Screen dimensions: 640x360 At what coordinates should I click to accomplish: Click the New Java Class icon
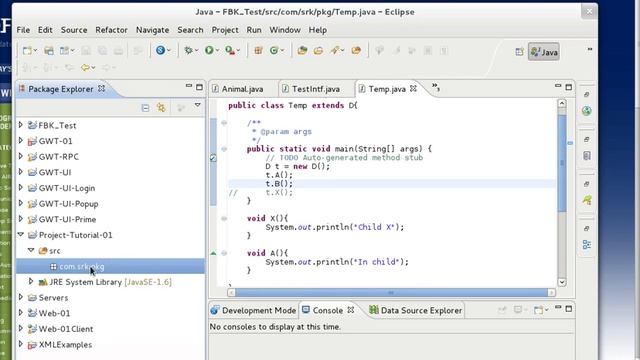[x=273, y=50]
